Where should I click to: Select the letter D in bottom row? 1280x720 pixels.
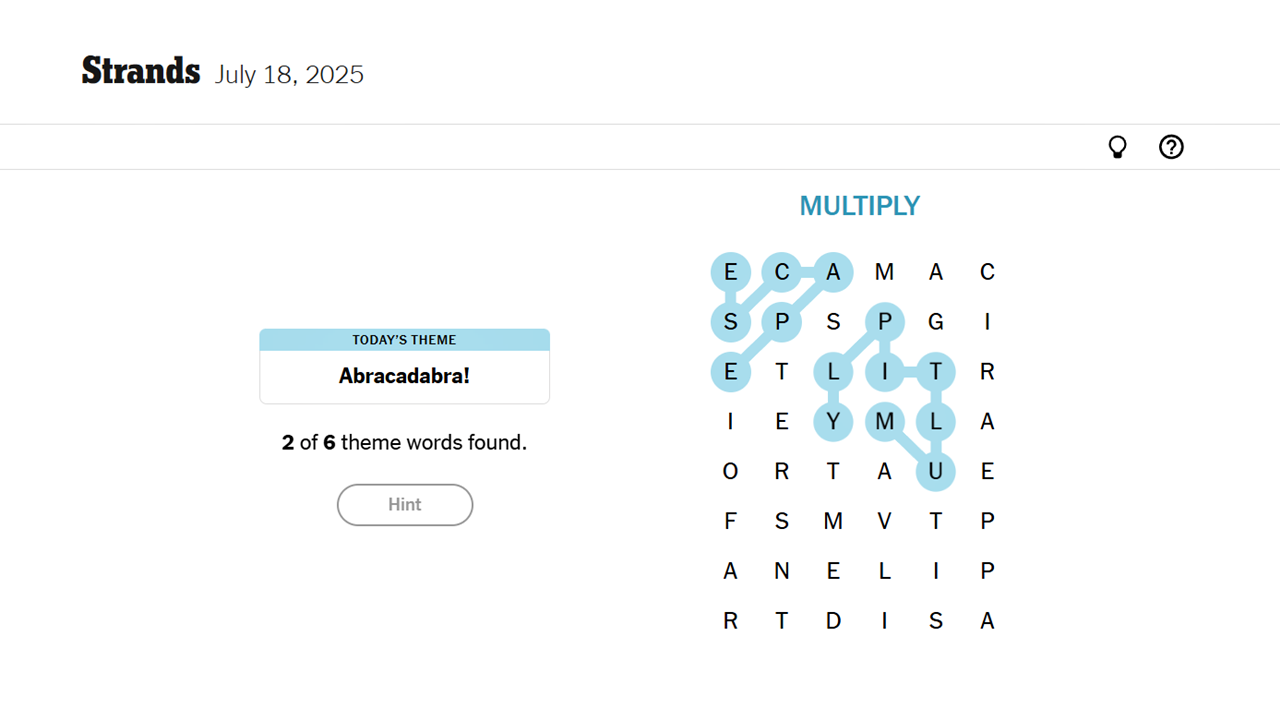point(833,620)
